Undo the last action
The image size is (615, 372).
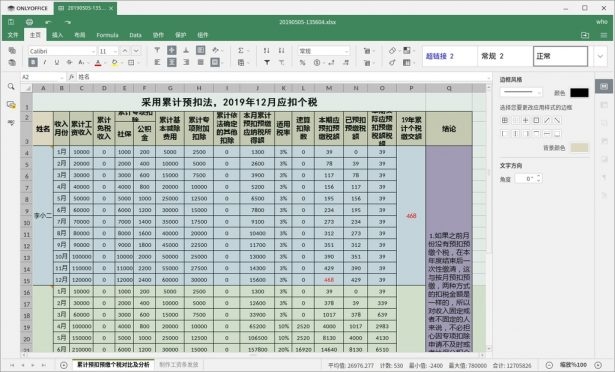(48, 22)
